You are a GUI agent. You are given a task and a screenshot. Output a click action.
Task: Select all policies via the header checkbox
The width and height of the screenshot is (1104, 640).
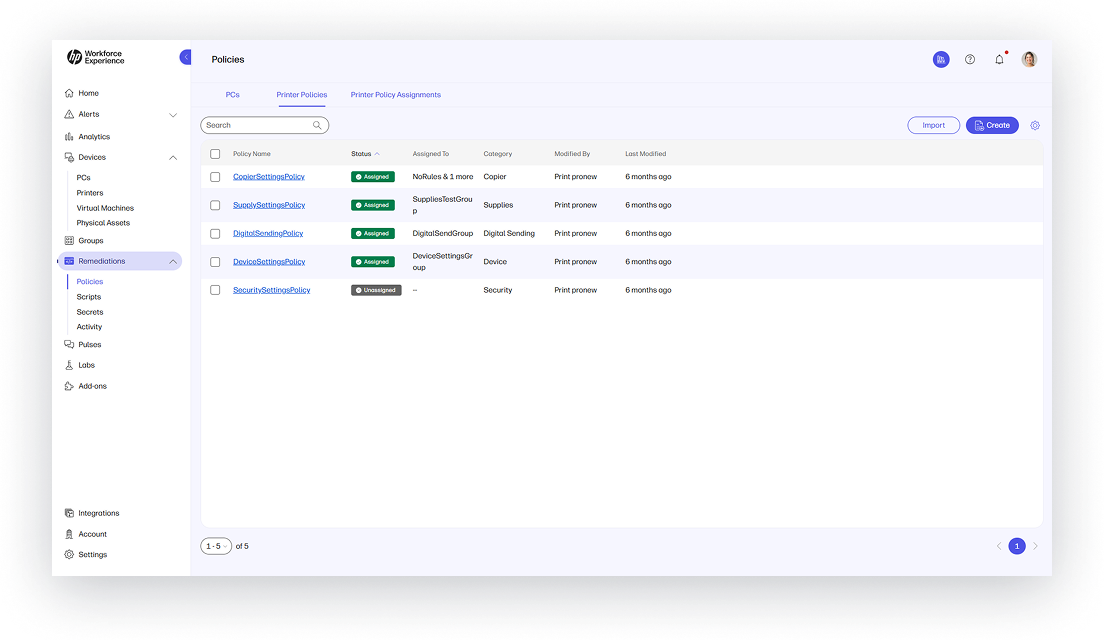click(x=215, y=154)
